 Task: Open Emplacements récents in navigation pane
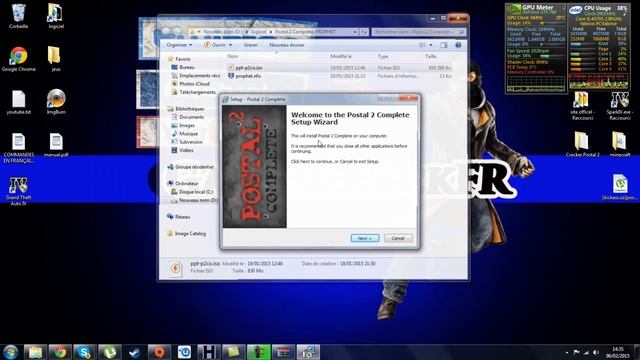coord(199,76)
